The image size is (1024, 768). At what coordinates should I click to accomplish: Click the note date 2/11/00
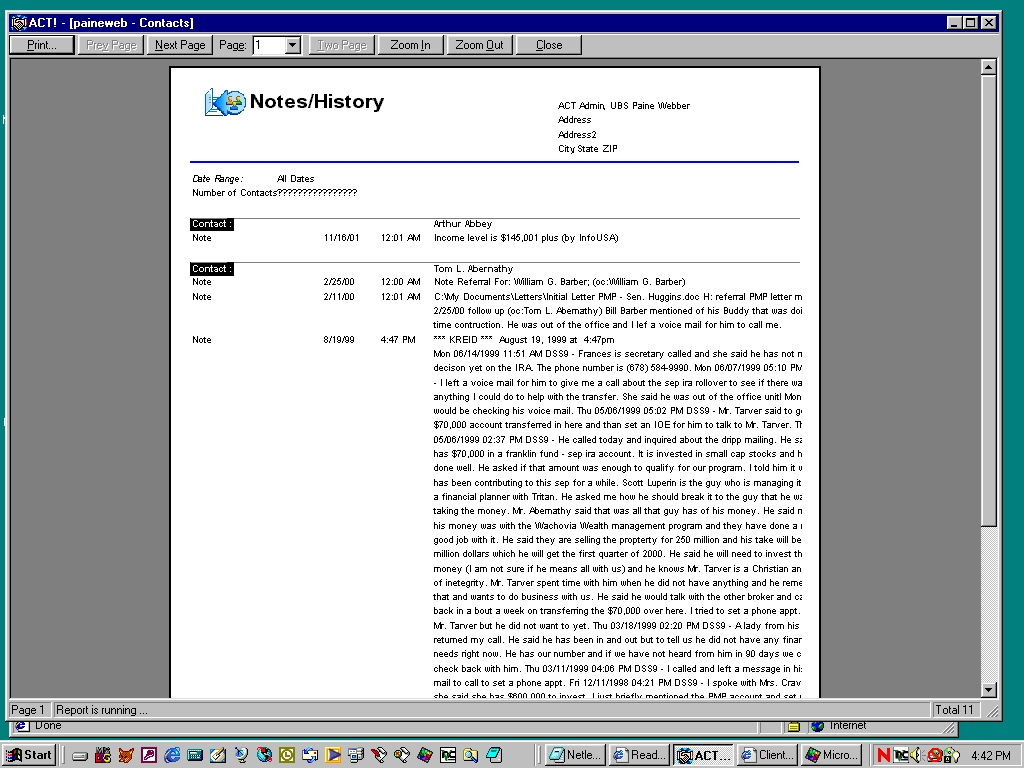[338, 296]
